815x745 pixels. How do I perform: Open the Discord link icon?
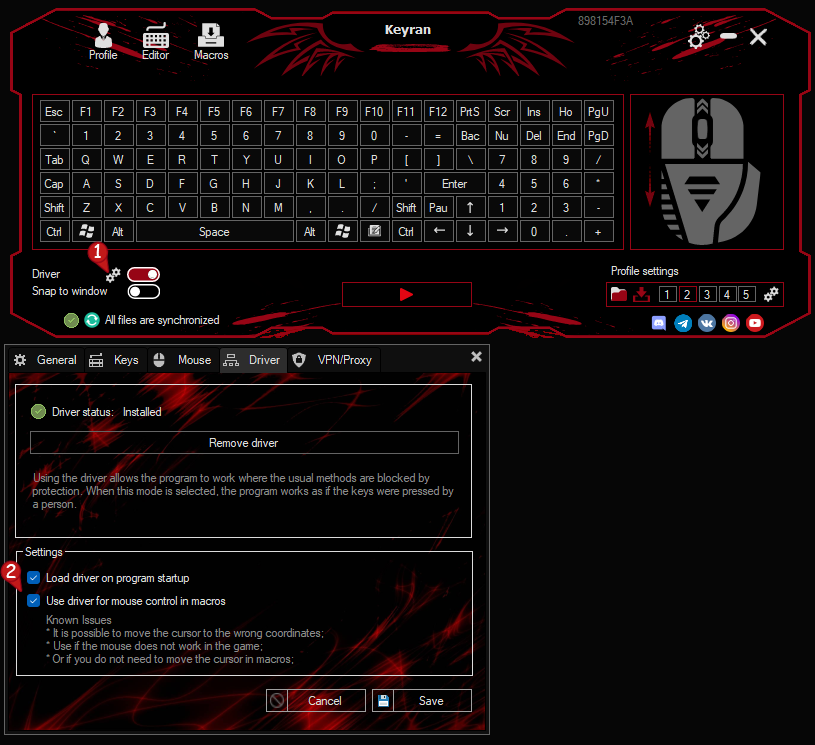[659, 323]
